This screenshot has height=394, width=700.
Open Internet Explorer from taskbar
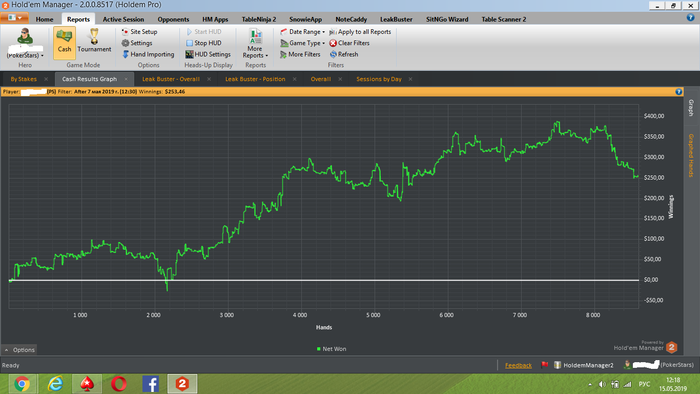pyautogui.click(x=55, y=384)
